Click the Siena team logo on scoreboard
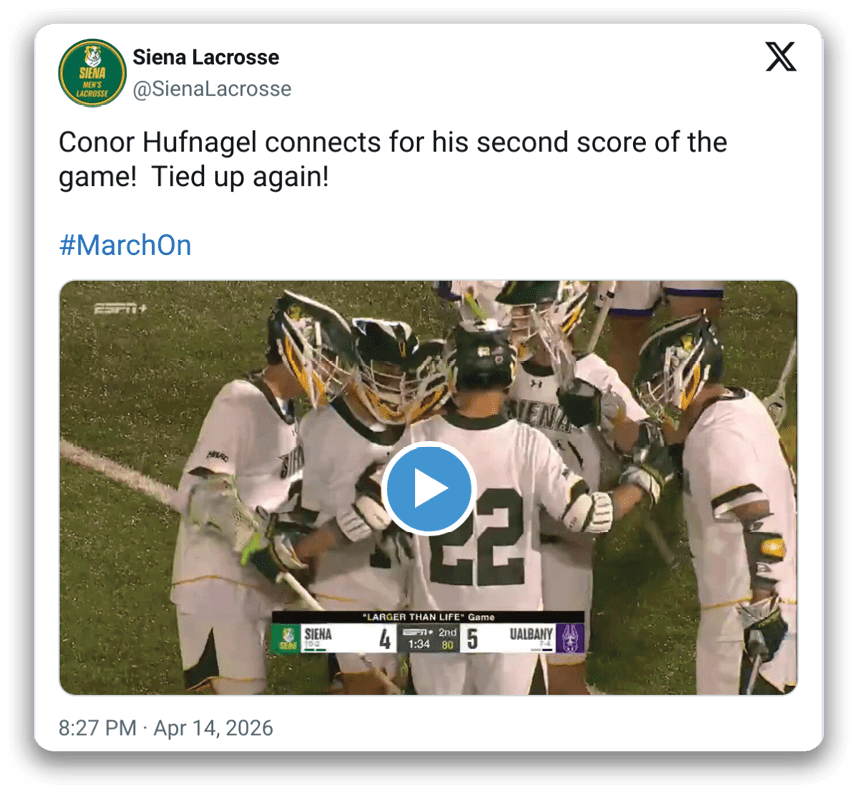This screenshot has height=793, width=858. (x=286, y=638)
